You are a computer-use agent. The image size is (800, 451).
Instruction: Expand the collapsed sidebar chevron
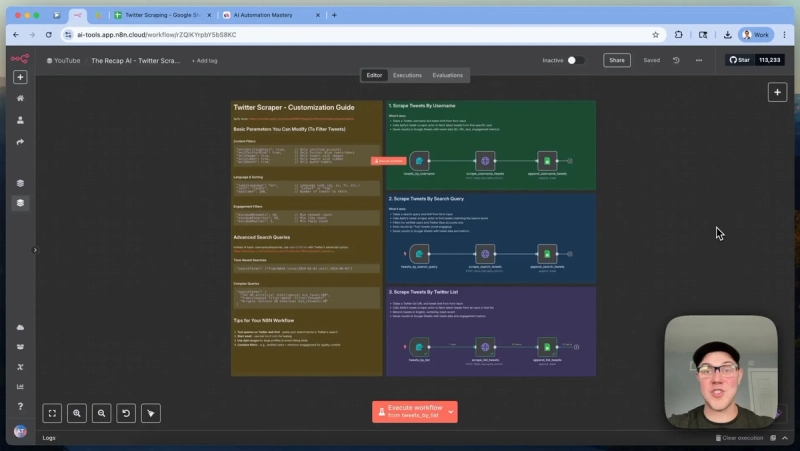(35, 250)
